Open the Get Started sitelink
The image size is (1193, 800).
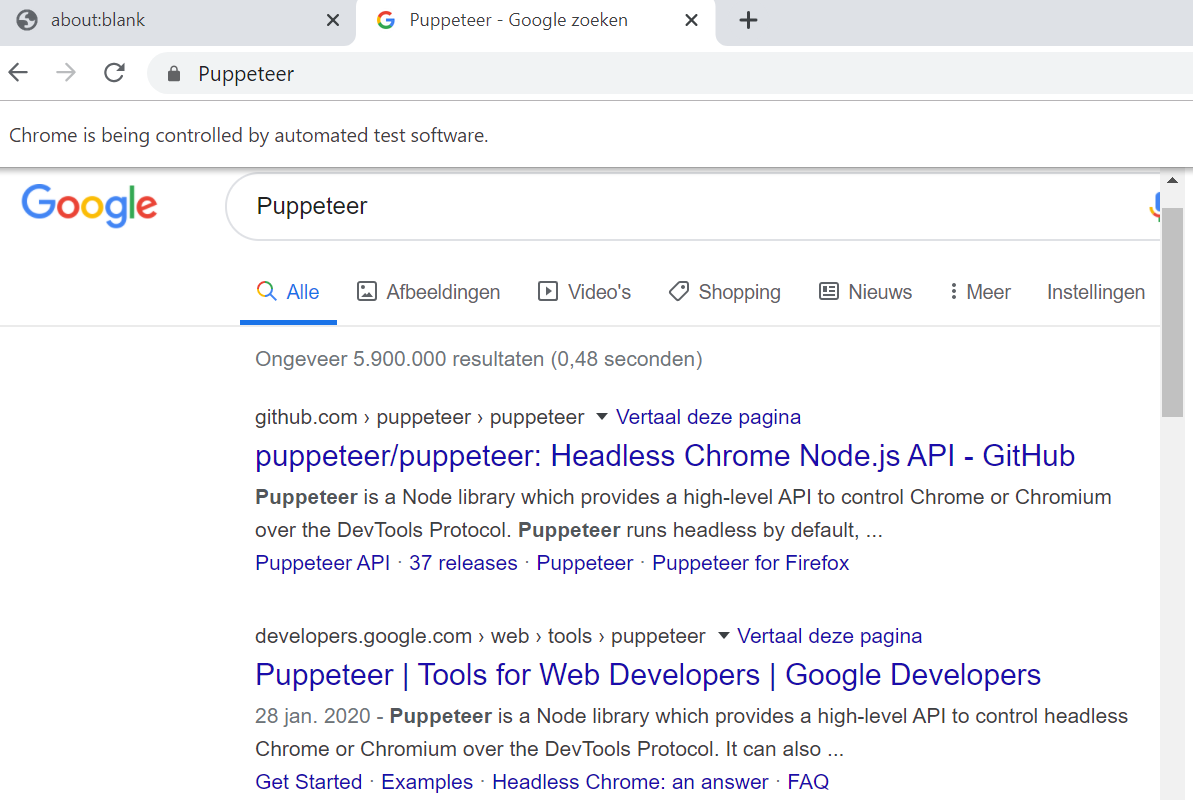(309, 782)
